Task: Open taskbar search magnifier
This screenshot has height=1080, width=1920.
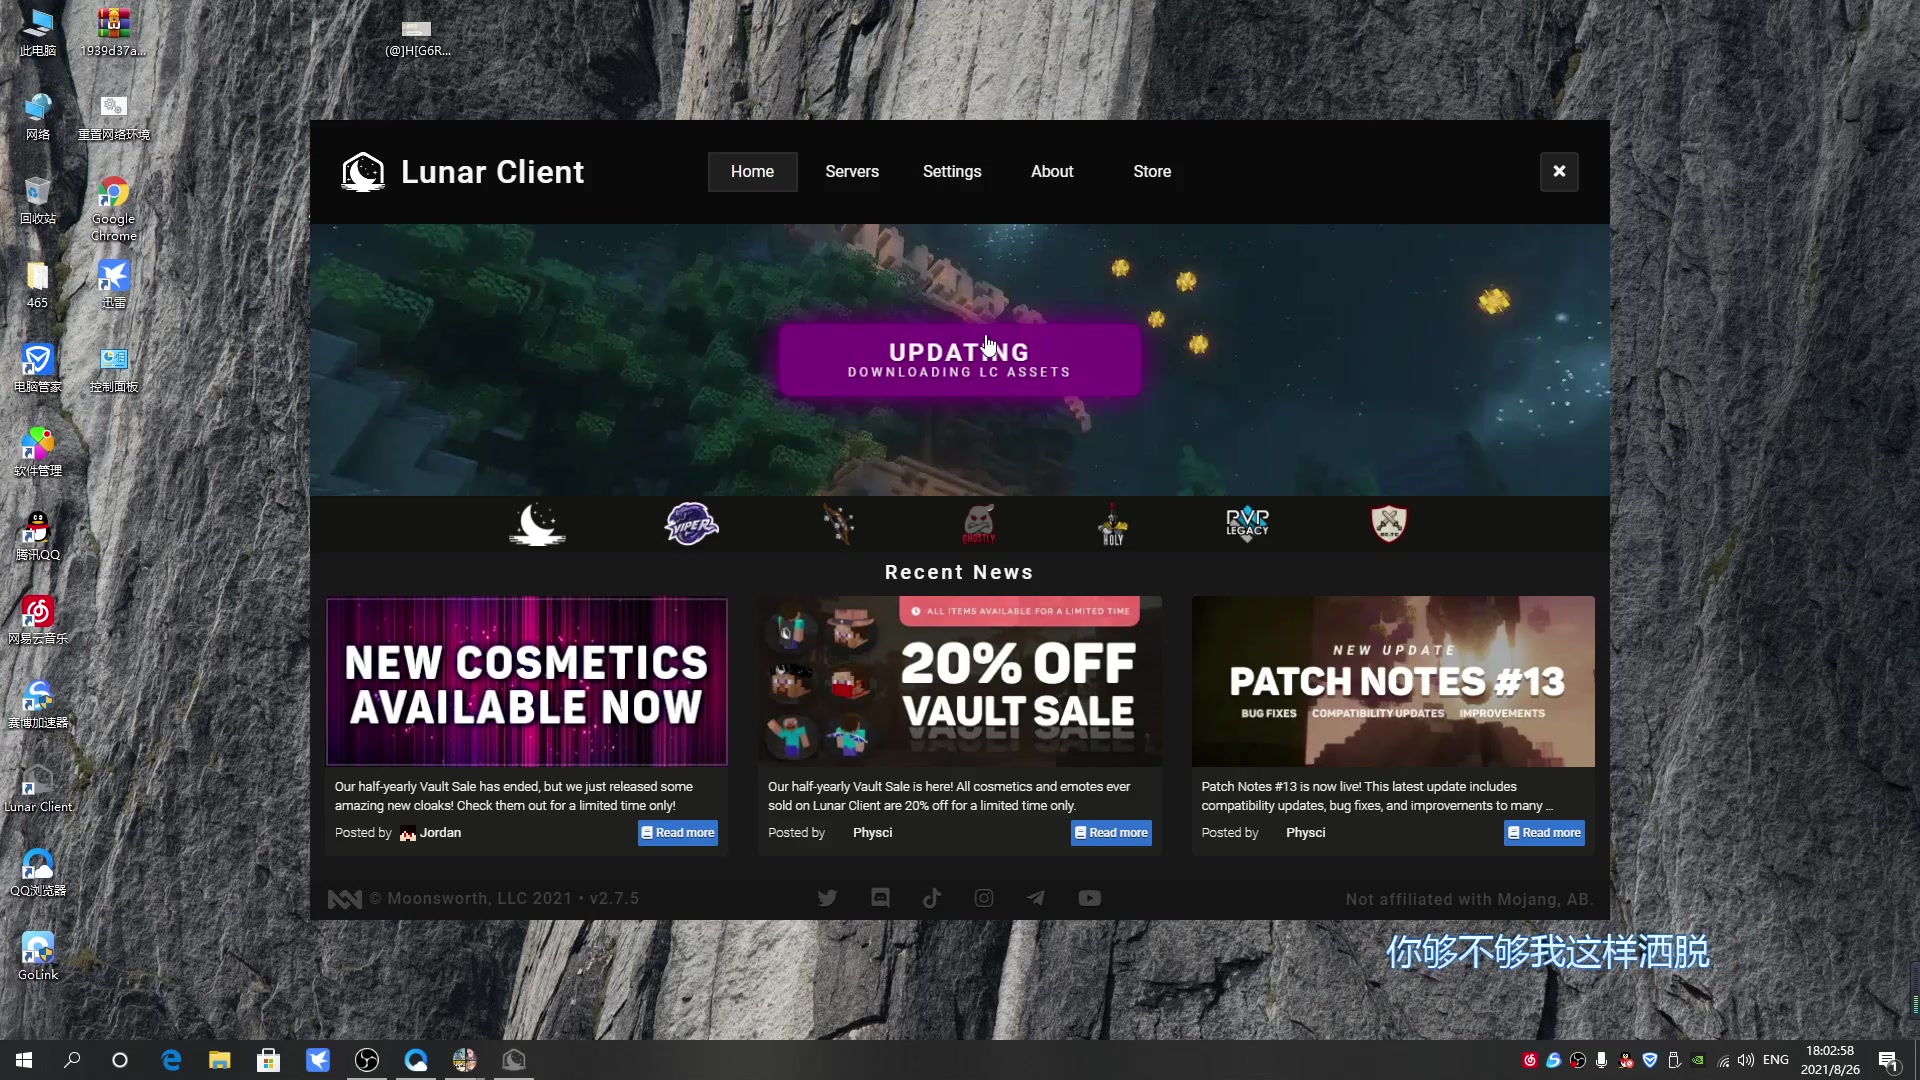Action: [x=72, y=1060]
